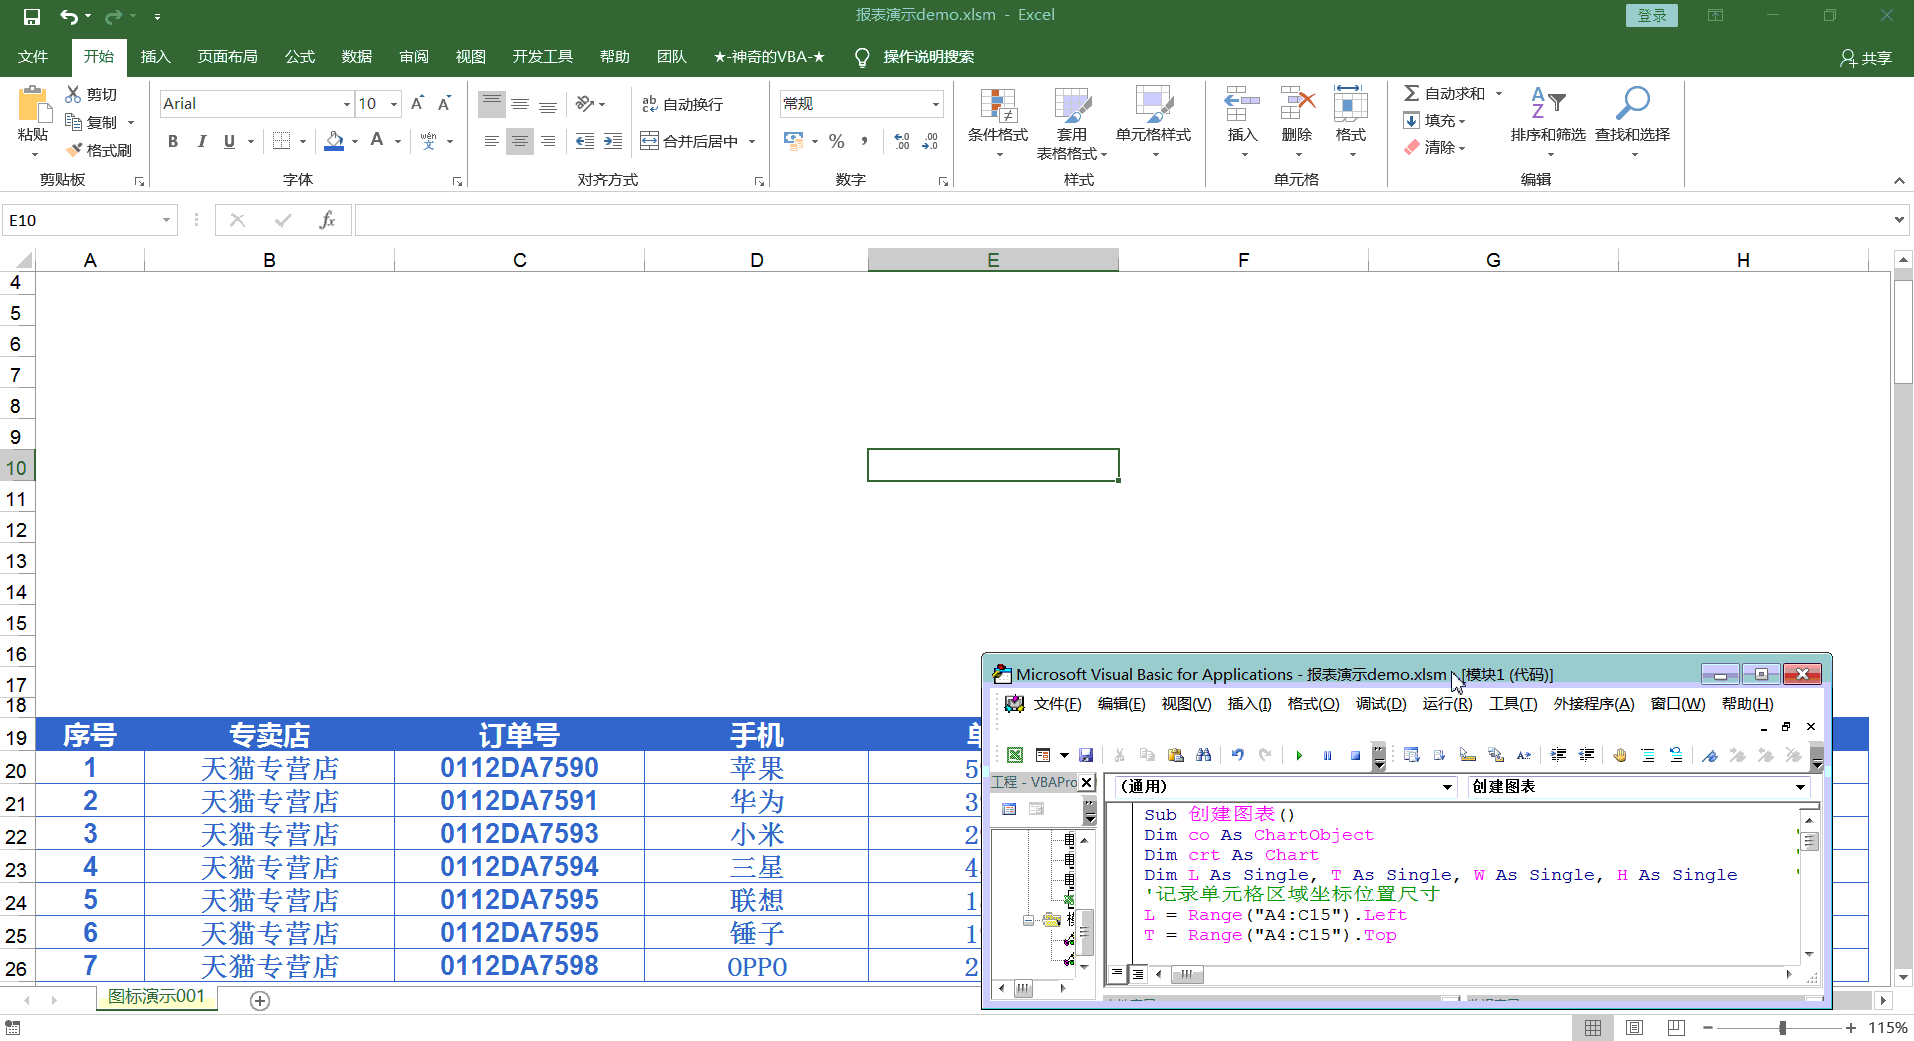The image size is (1914, 1041).
Task: Click the 共享 (Share) button
Action: 1866,58
